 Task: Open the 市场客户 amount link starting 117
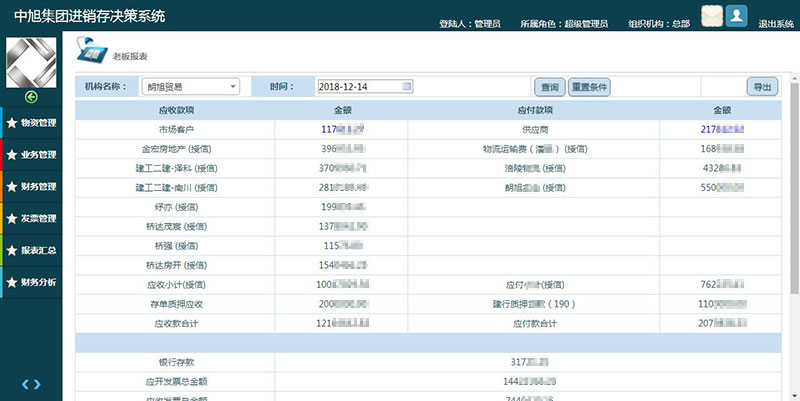[x=342, y=130]
